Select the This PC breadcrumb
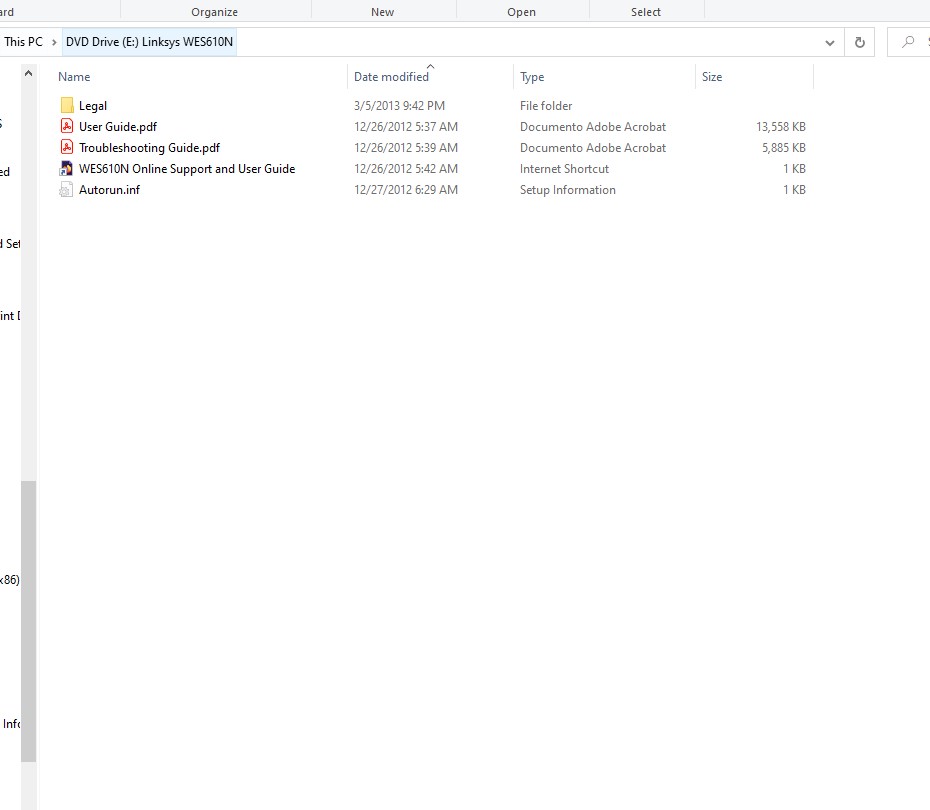 (23, 42)
